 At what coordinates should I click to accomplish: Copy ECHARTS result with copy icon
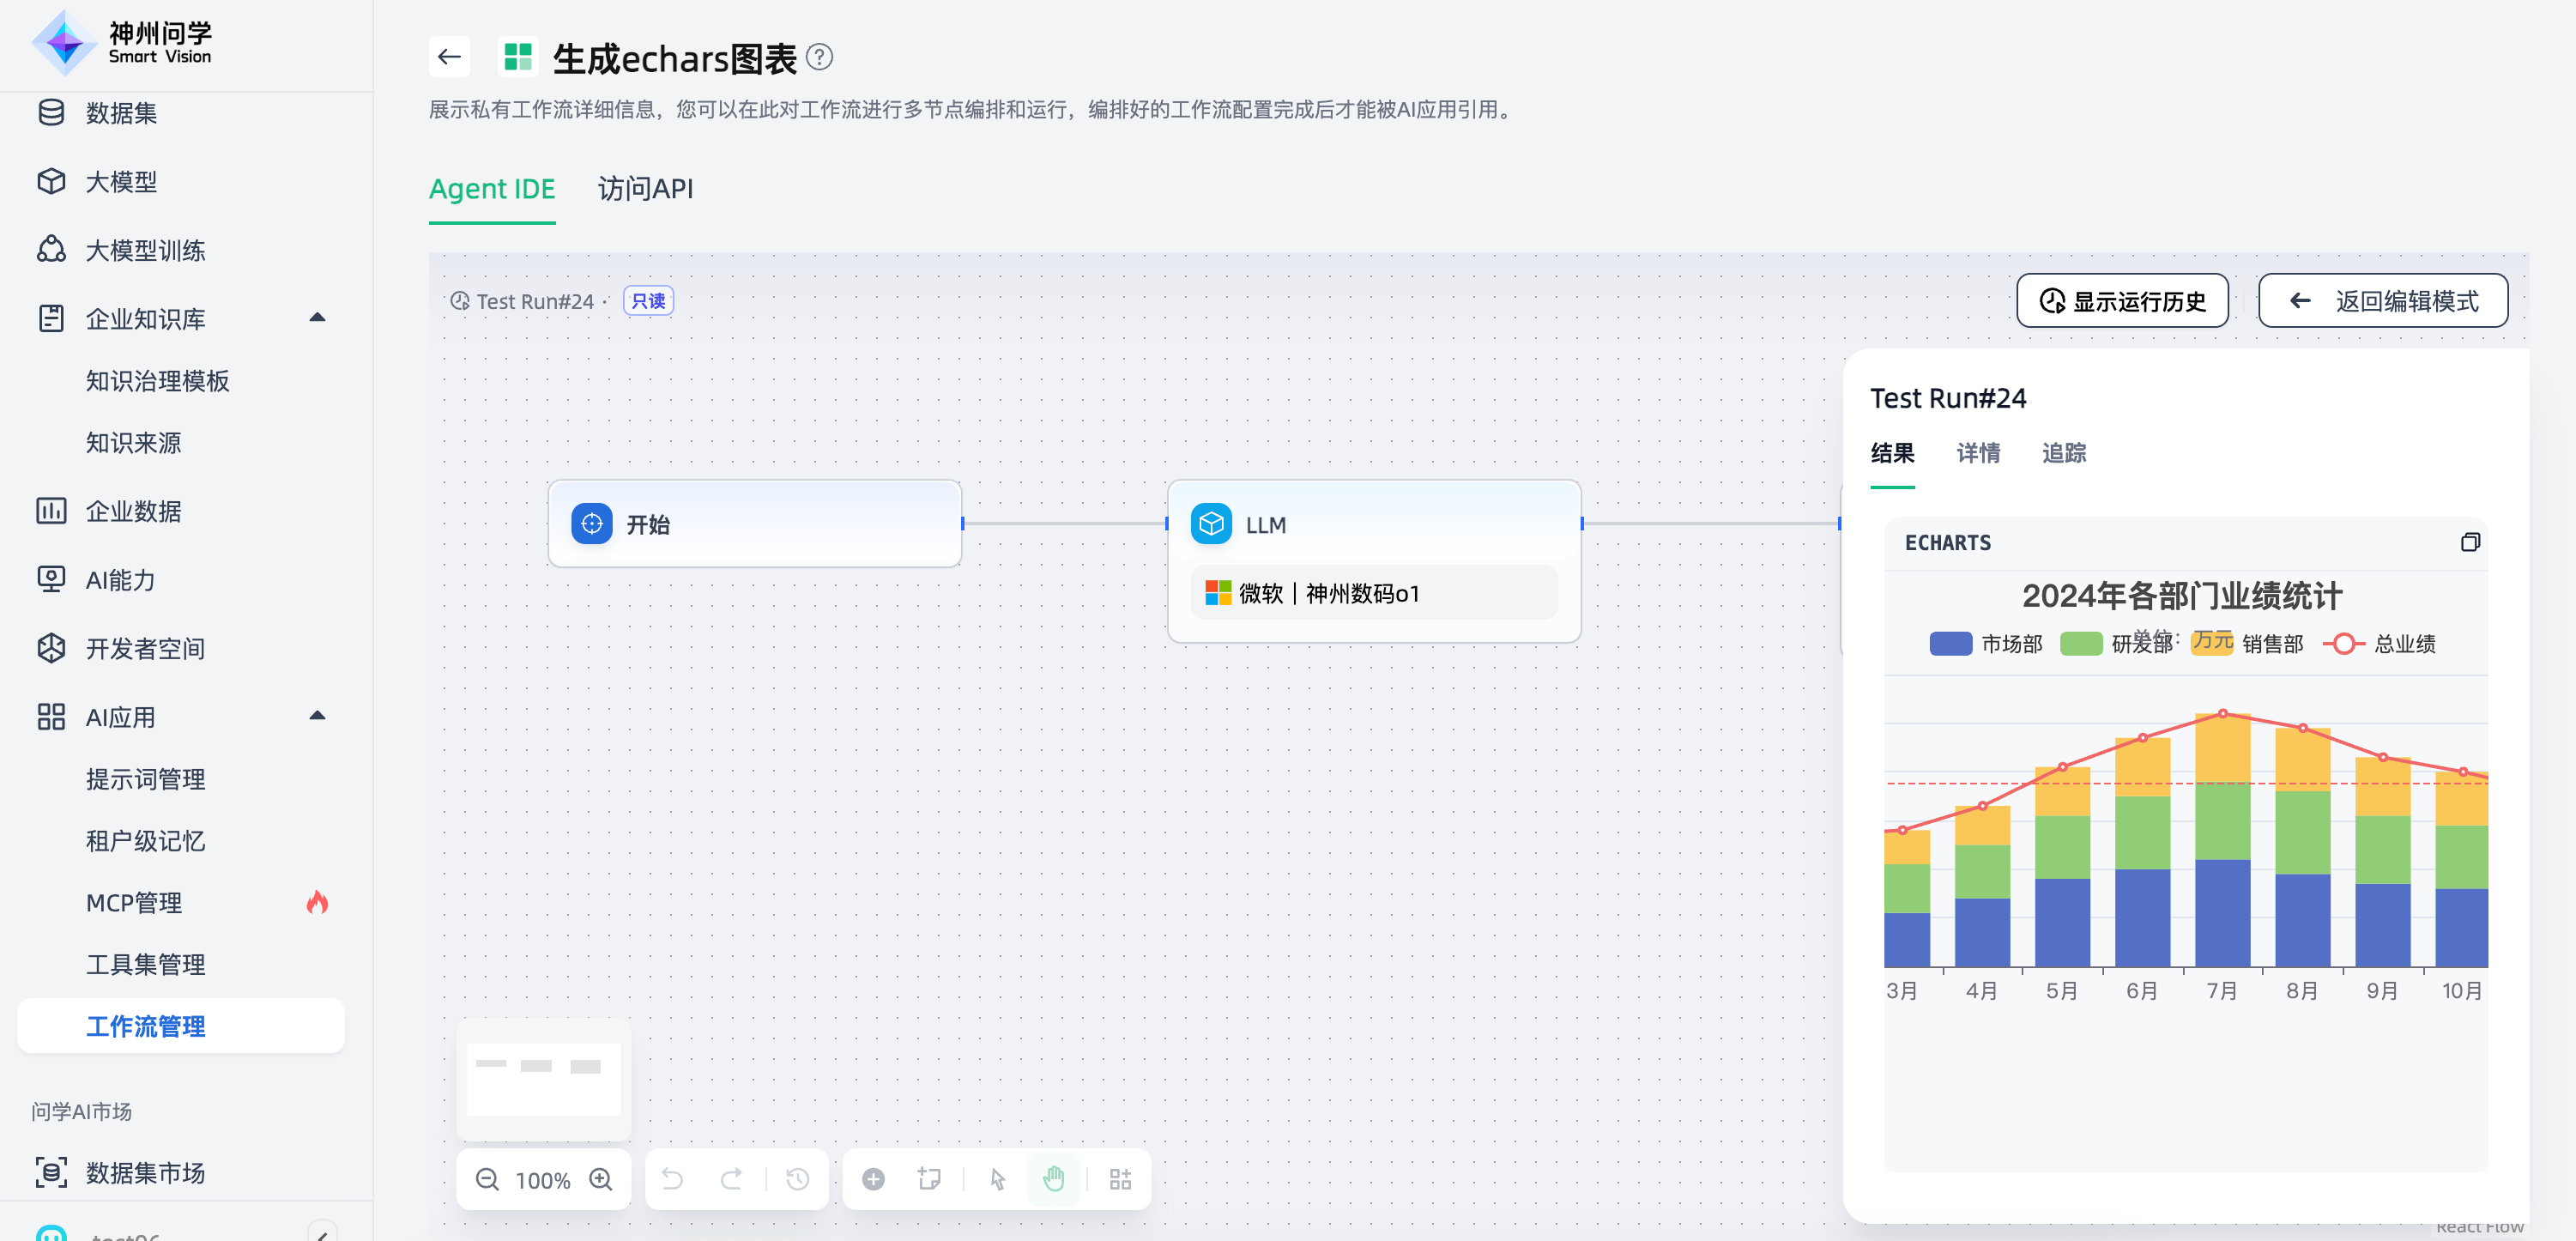(2470, 542)
